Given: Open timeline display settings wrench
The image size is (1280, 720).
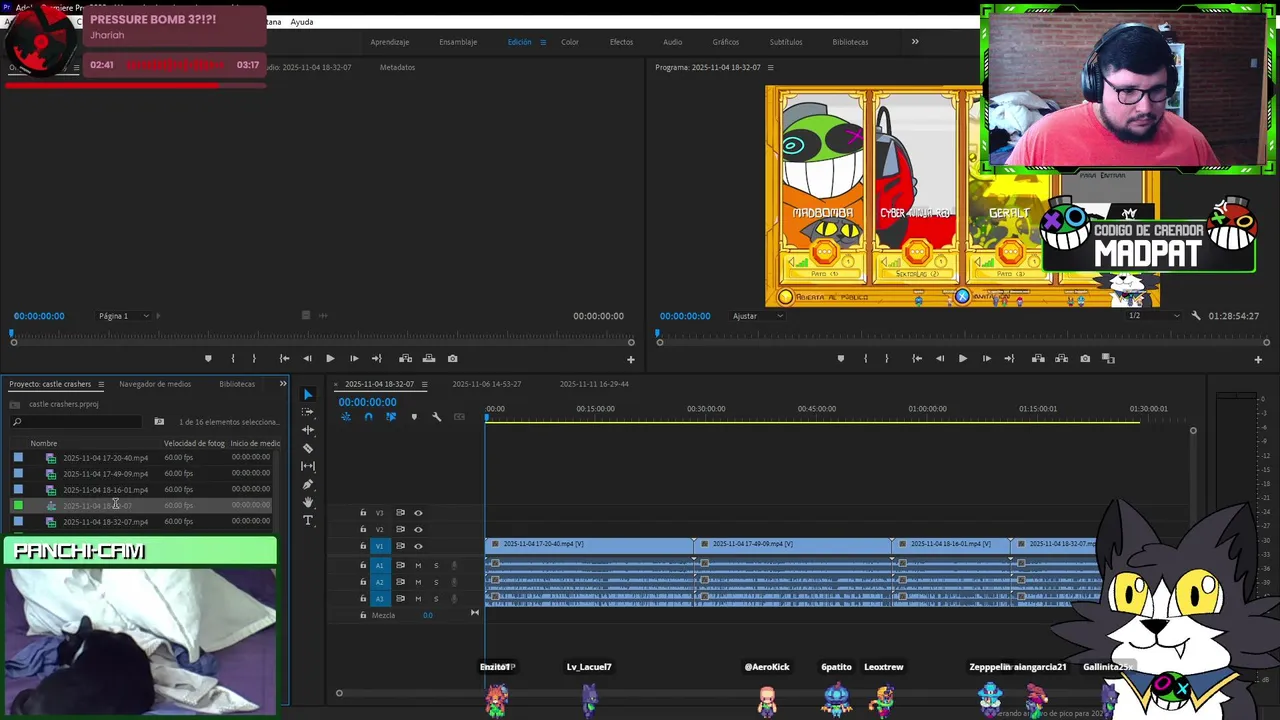Looking at the screenshot, I should click(x=436, y=417).
